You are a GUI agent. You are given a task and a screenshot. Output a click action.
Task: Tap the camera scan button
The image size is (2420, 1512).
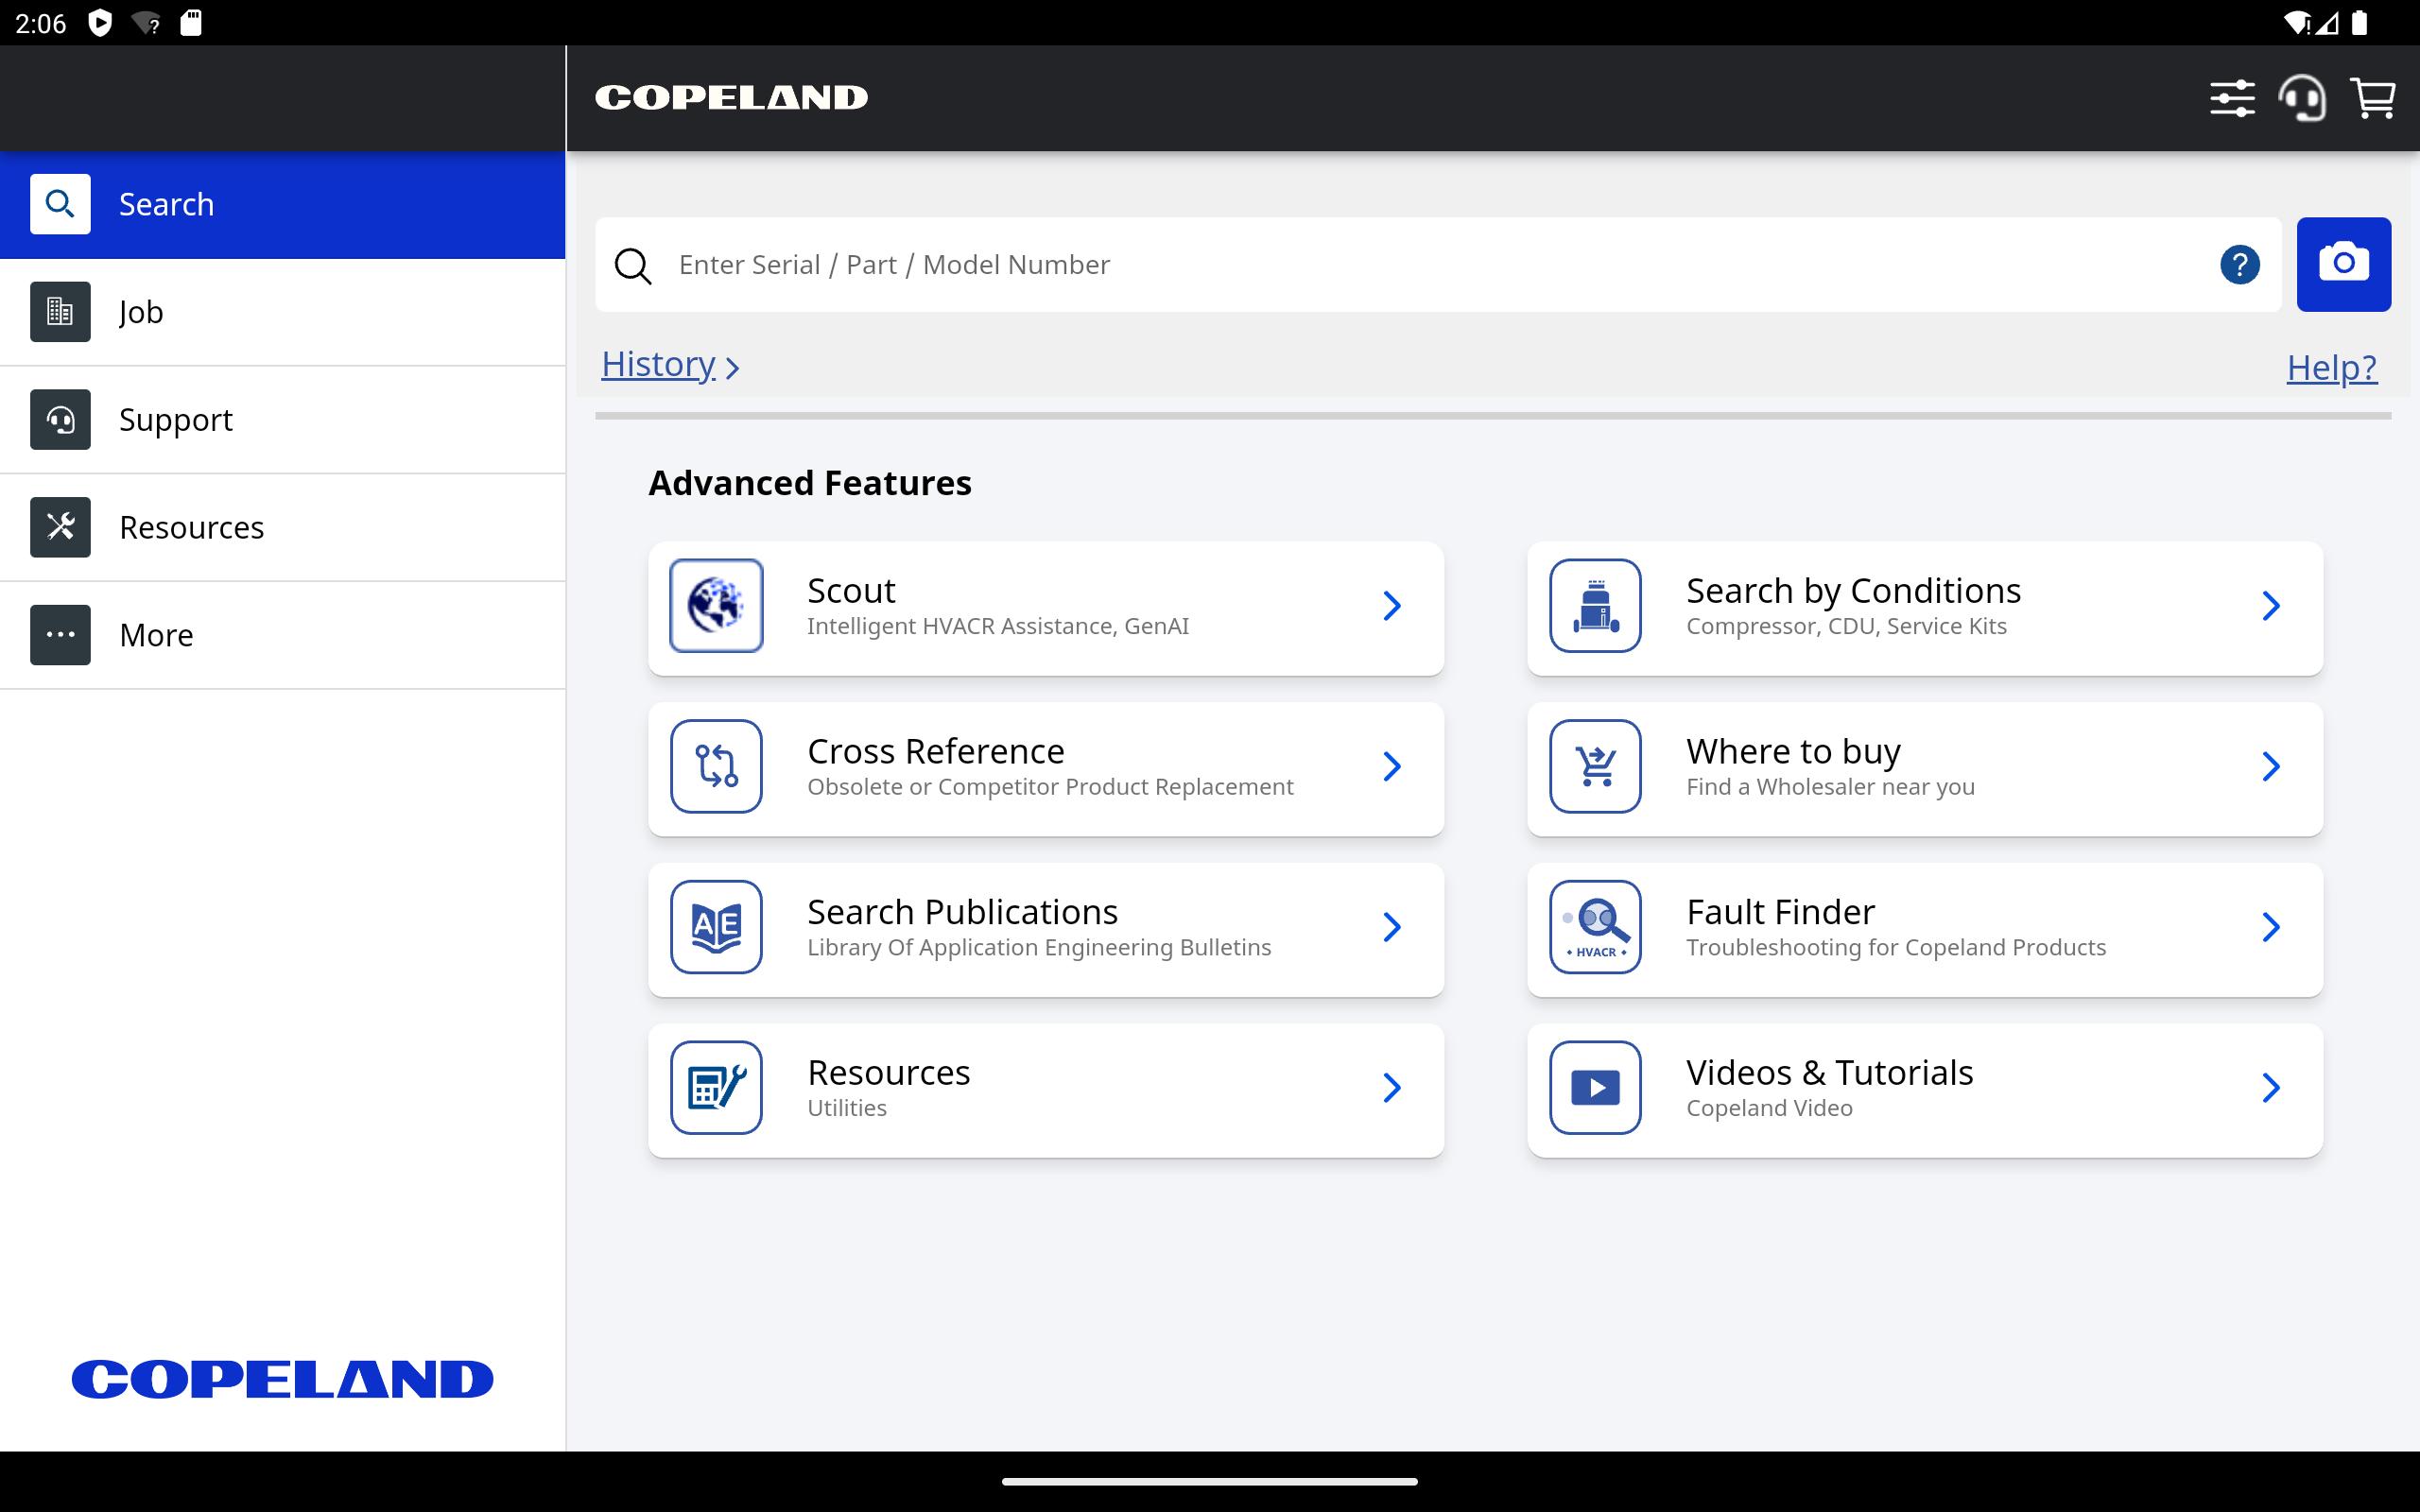click(2342, 264)
